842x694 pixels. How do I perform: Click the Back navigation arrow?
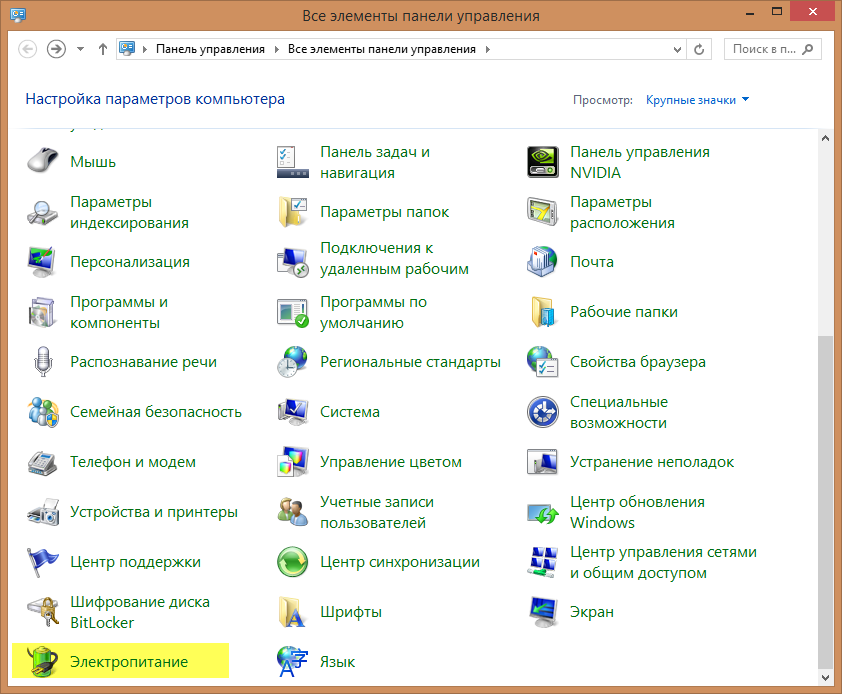[28, 49]
